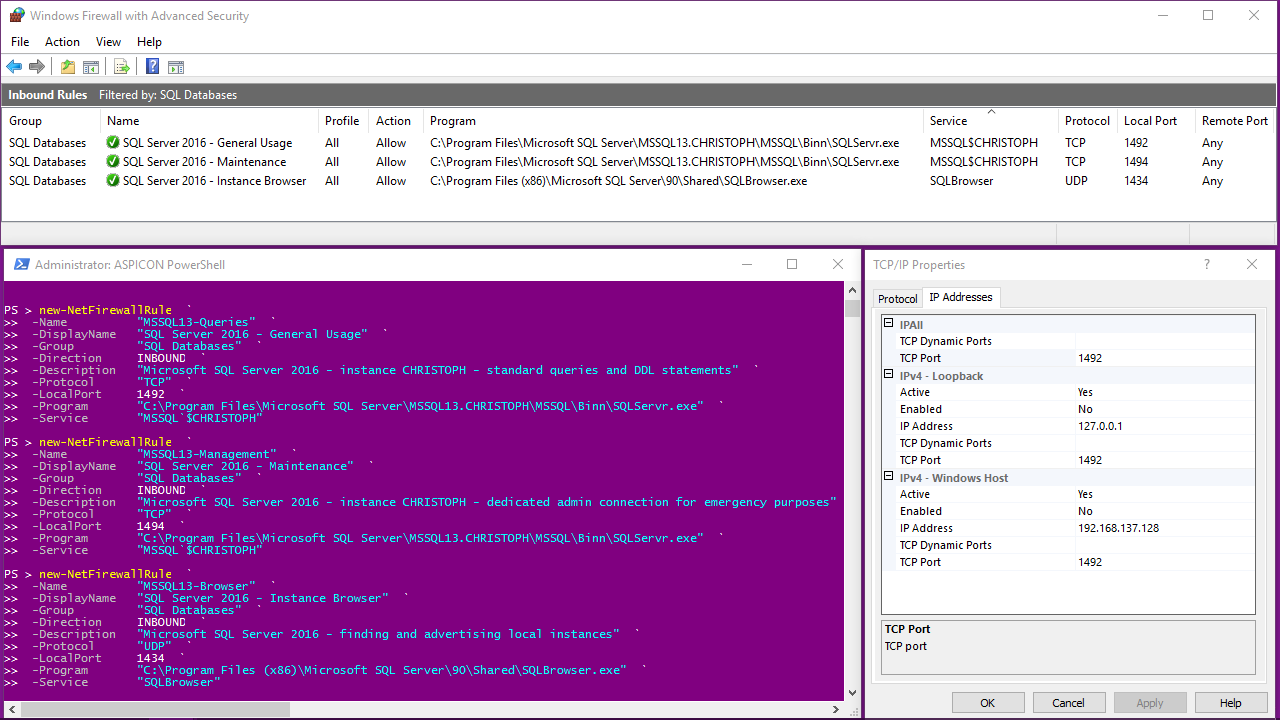Sort rules by the Profile column header
The image size is (1280, 720).
pos(344,121)
